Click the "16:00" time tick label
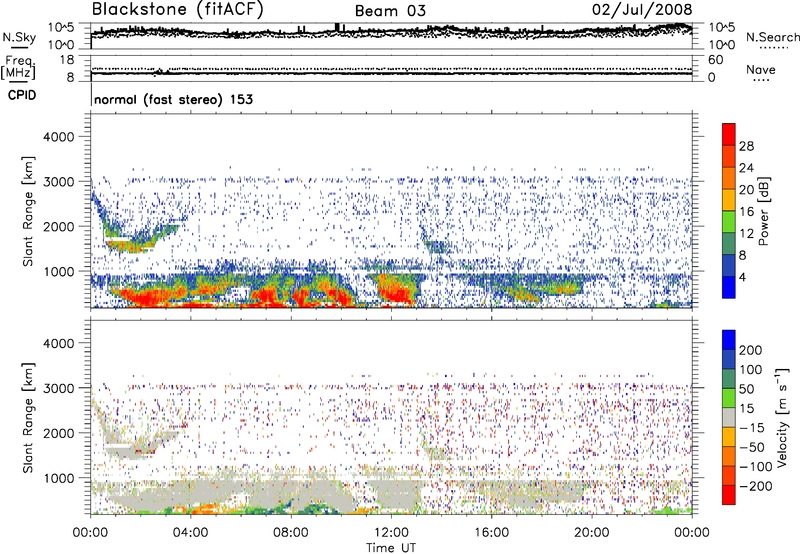 (491, 533)
